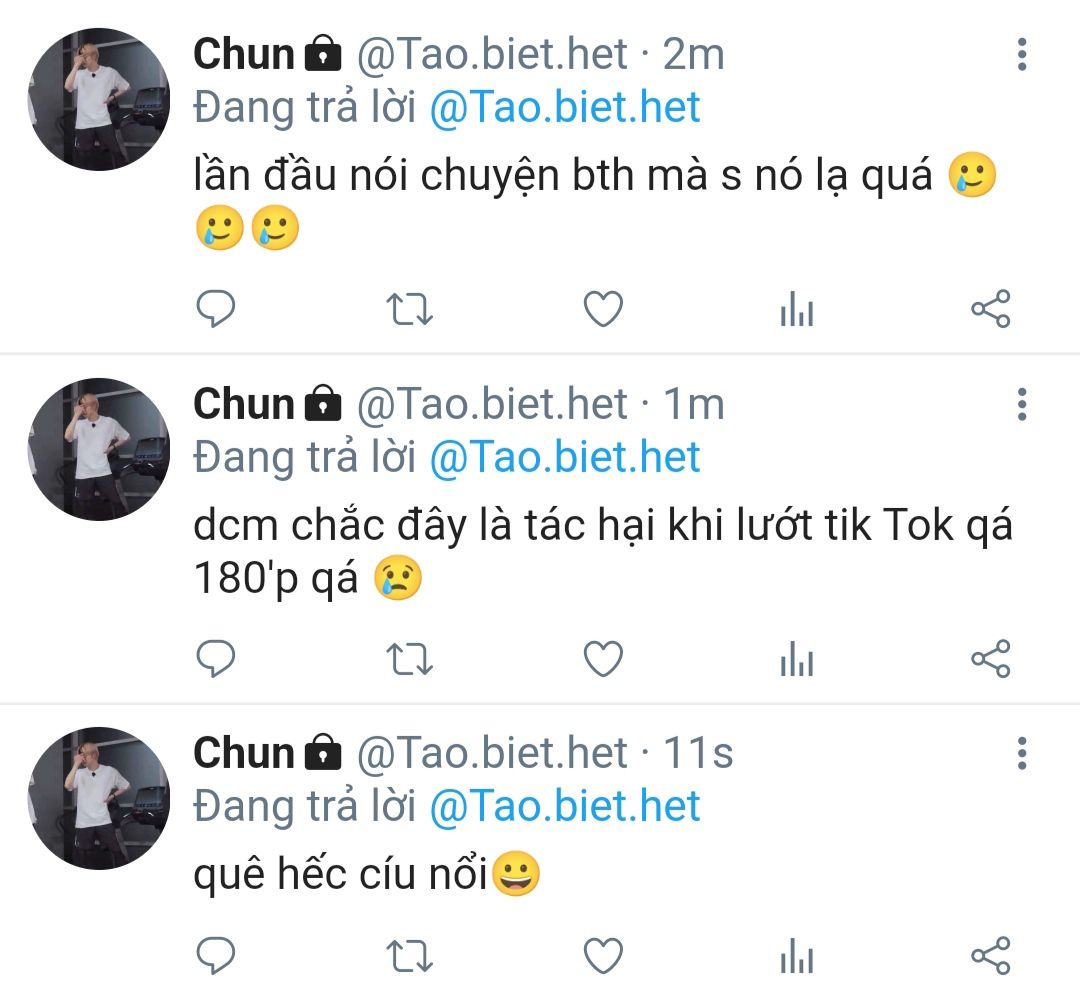Like the tik Tok tweet
The width and height of the screenshot is (1080, 991).
603,659
